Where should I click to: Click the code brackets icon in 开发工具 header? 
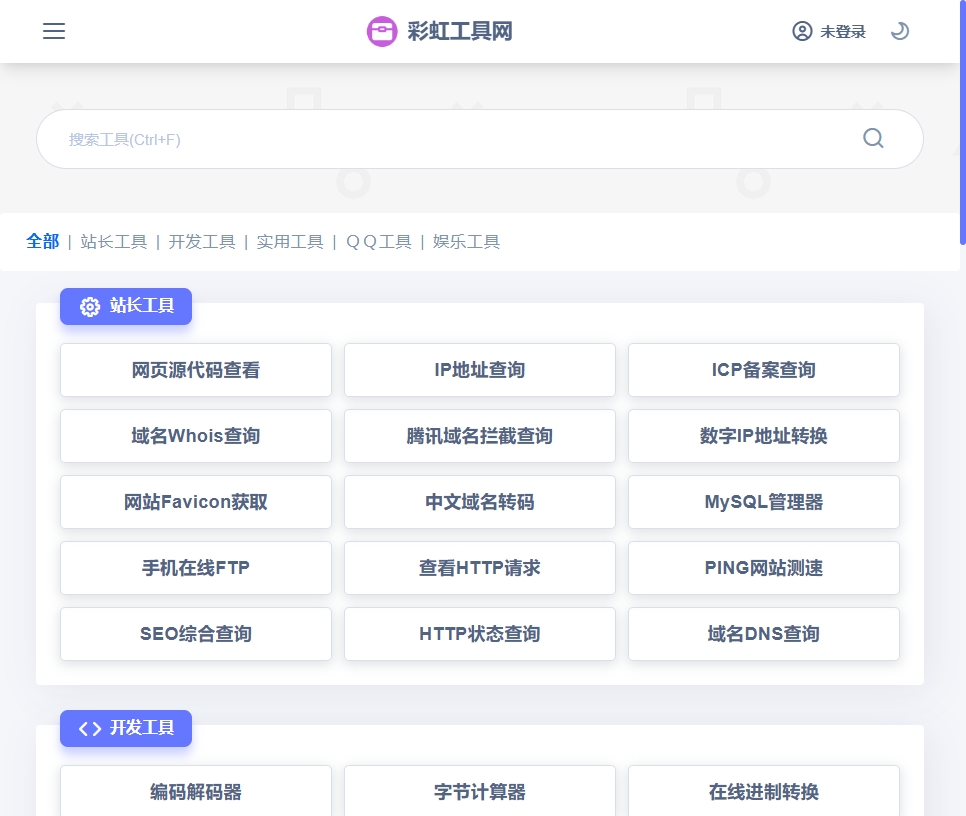pyautogui.click(x=90, y=729)
